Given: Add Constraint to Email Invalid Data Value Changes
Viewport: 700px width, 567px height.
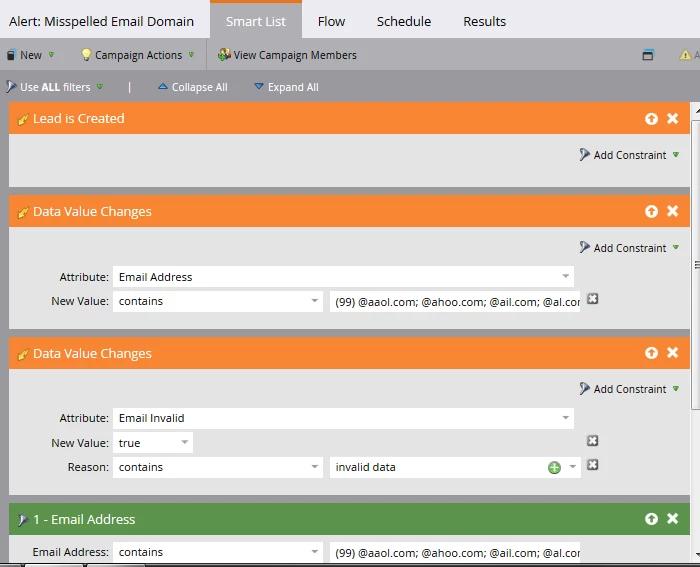Looking at the screenshot, I should (629, 389).
